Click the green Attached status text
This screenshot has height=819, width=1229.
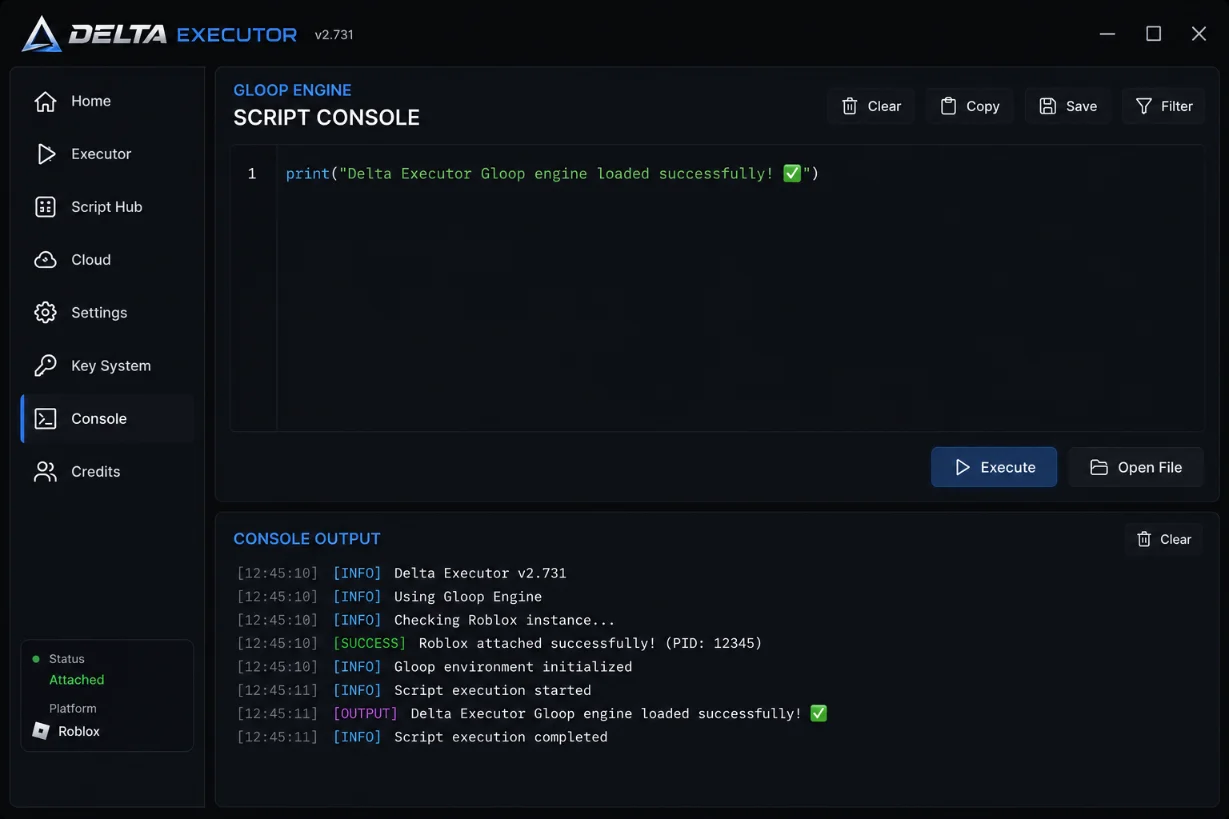click(77, 680)
